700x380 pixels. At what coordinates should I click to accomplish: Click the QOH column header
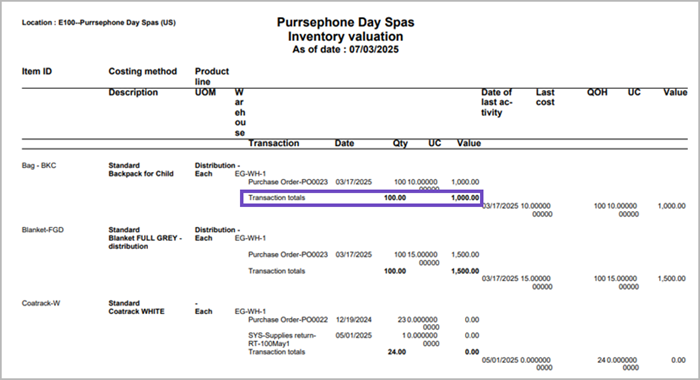pyautogui.click(x=597, y=92)
